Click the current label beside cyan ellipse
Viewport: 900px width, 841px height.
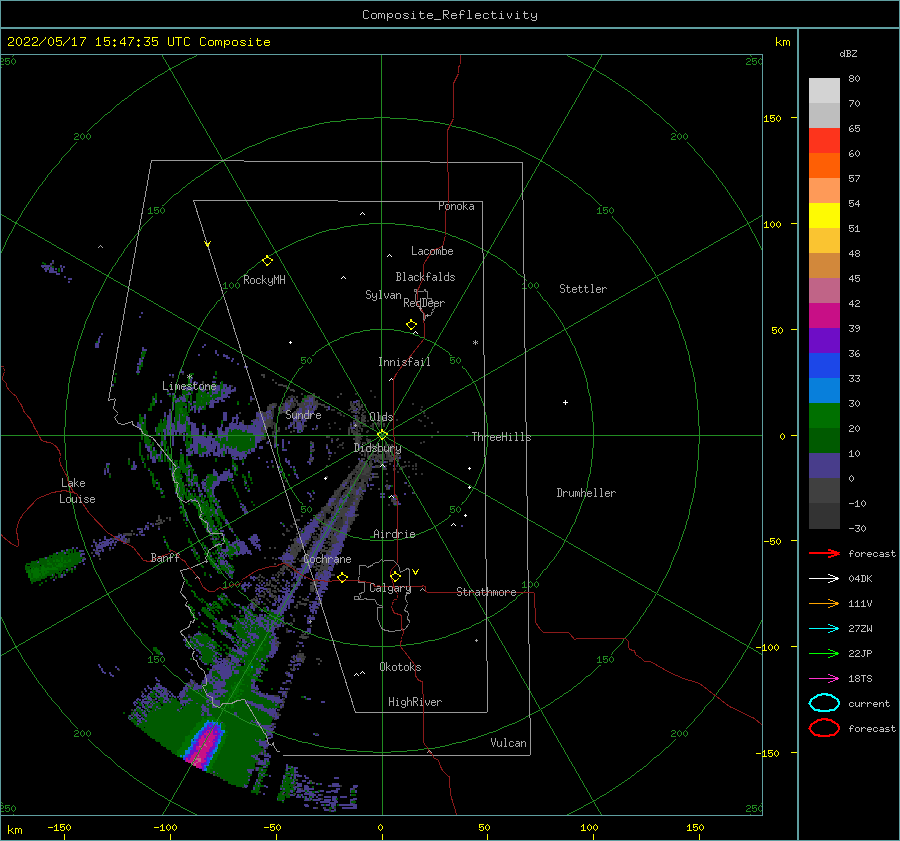coord(868,703)
